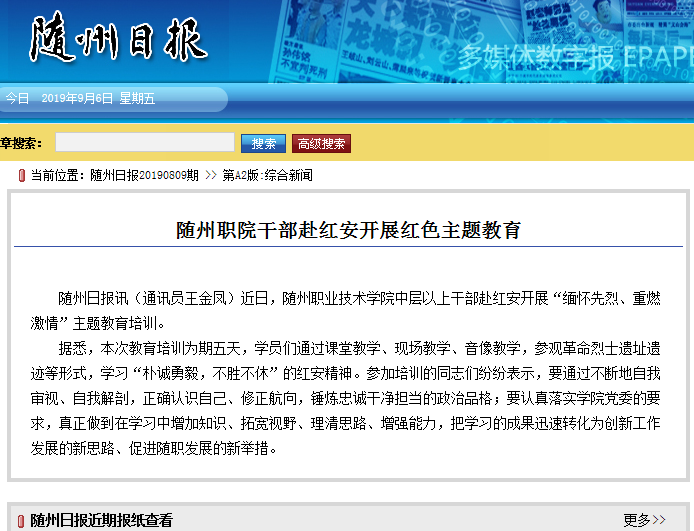Image resolution: width=694 pixels, height=531 pixels.
Task: Open 高级搜索 advanced search
Action: [x=321, y=144]
